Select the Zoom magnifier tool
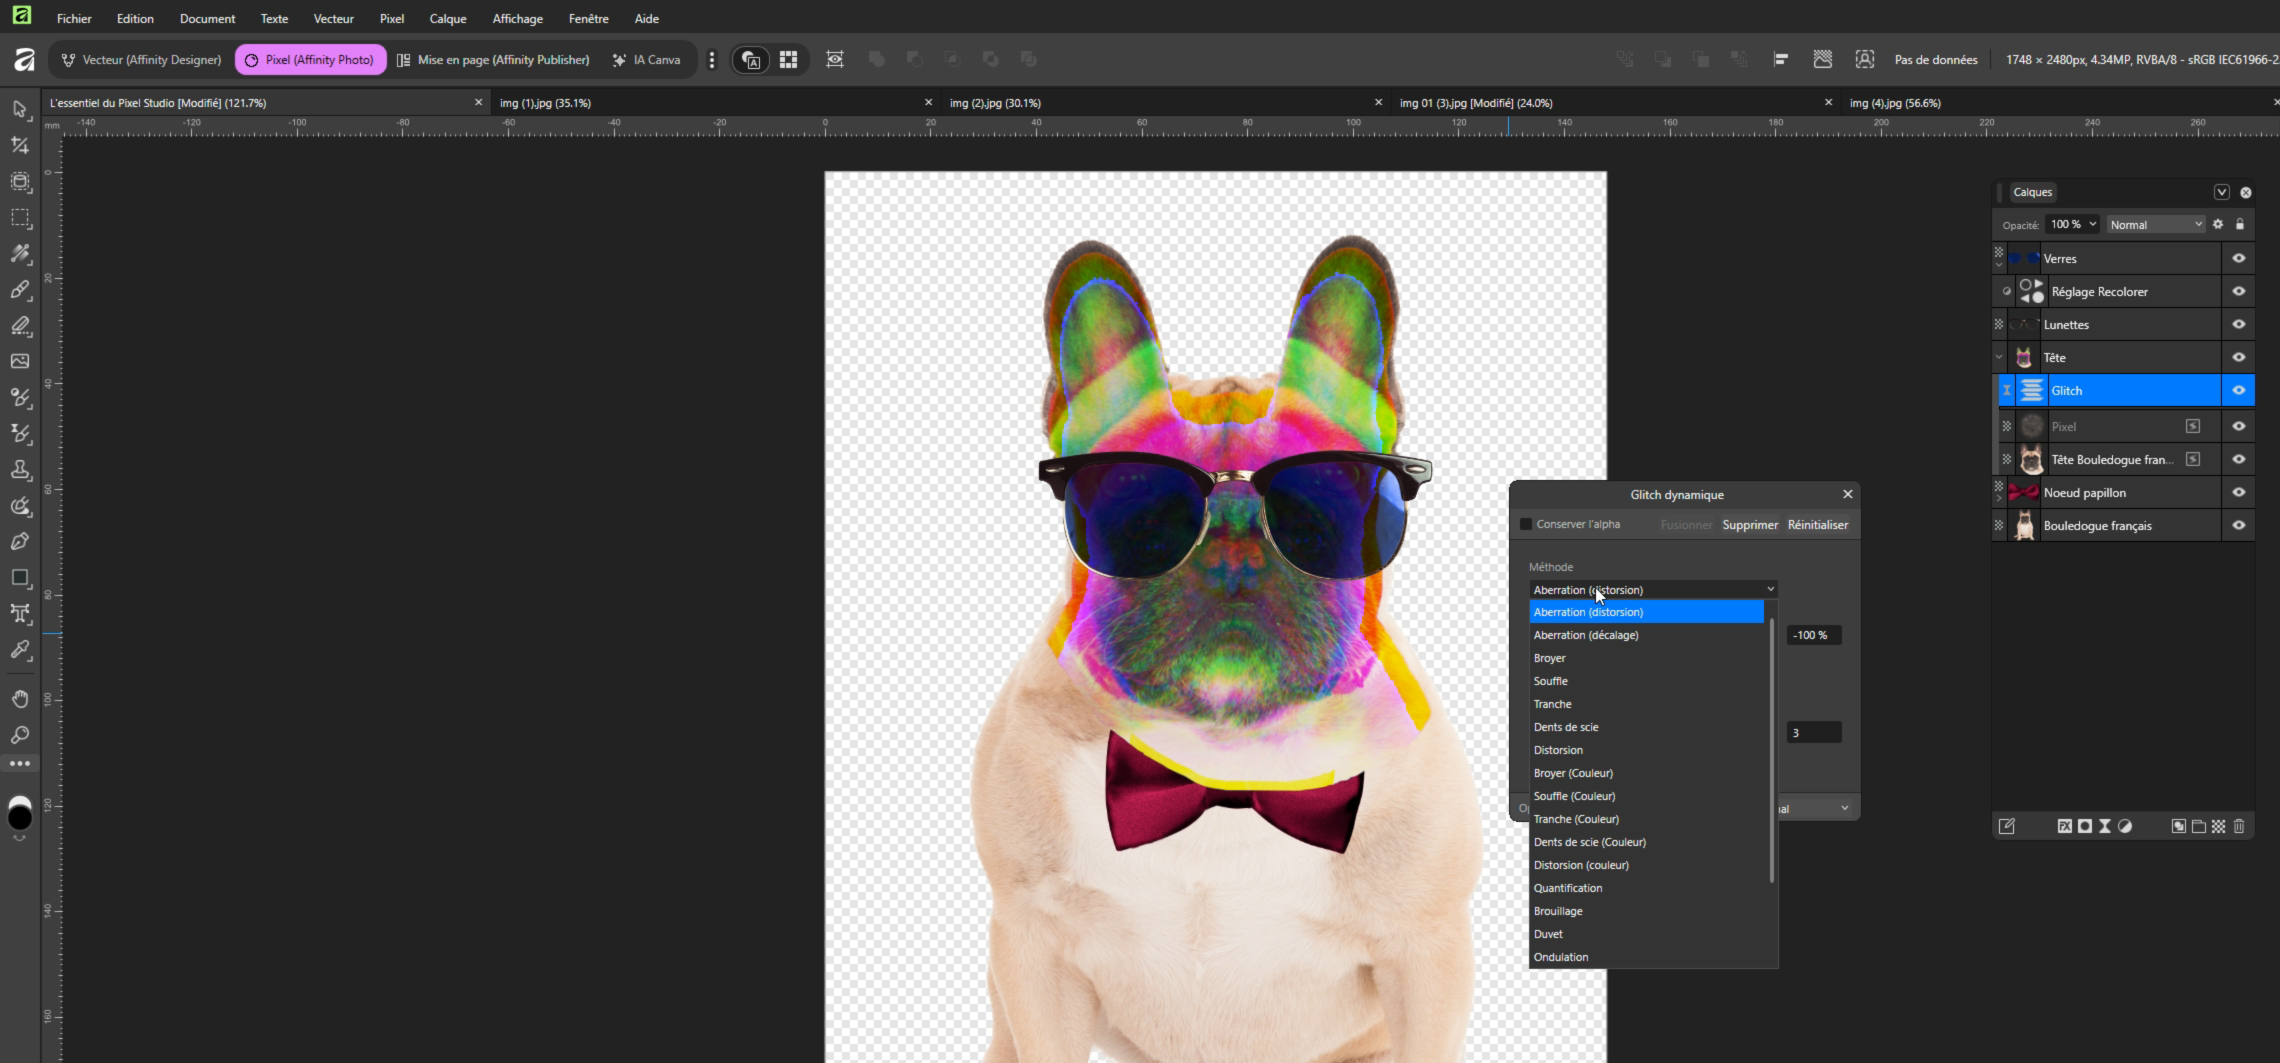Image resolution: width=2280 pixels, height=1063 pixels. [x=20, y=735]
